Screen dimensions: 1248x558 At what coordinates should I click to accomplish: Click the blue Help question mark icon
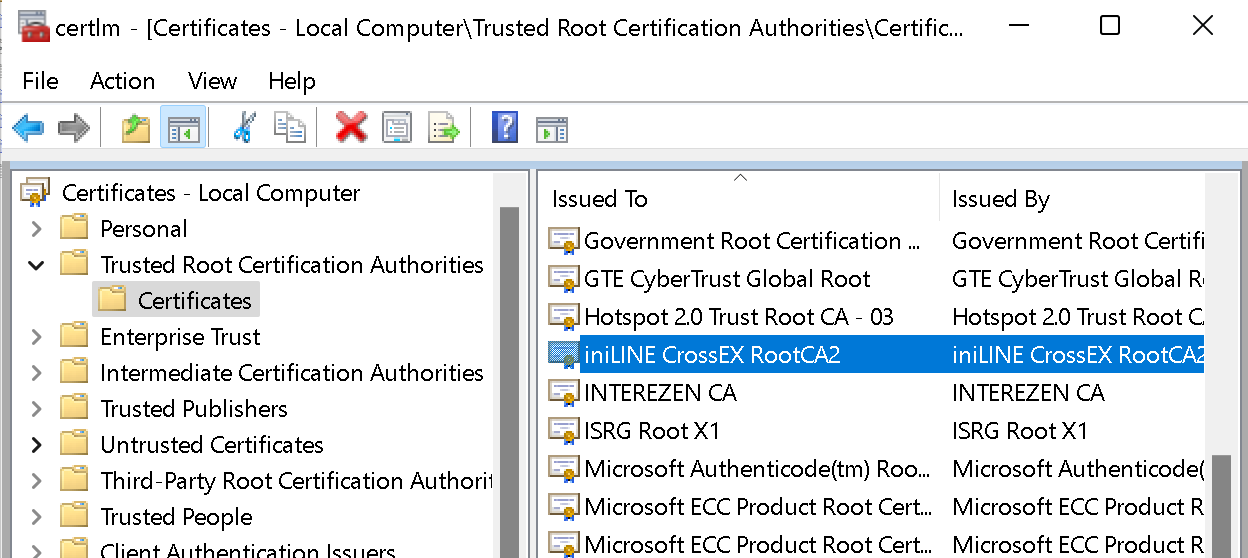[x=505, y=128]
